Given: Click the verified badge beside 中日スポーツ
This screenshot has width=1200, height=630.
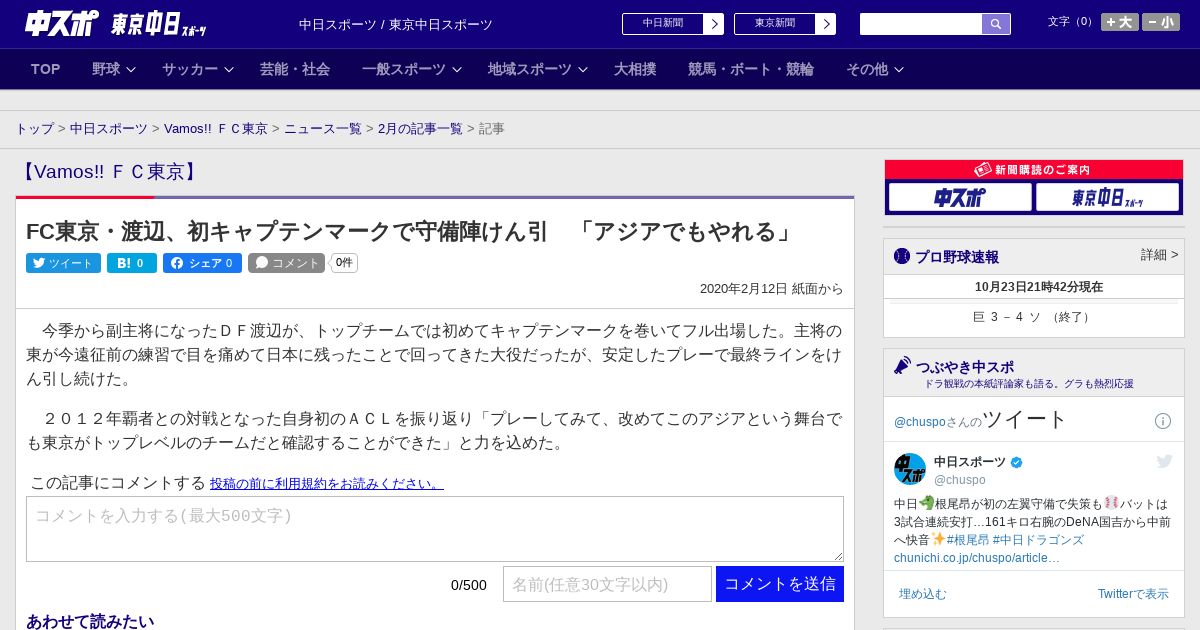Looking at the screenshot, I should 1017,462.
